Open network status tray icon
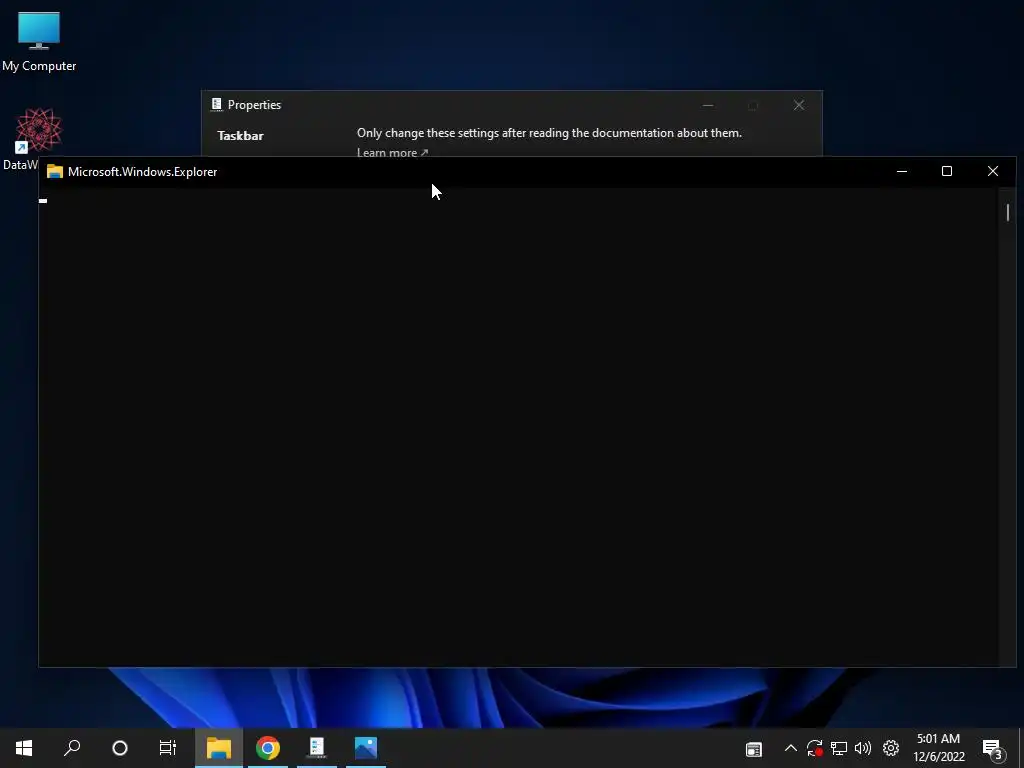 pyautogui.click(x=839, y=748)
